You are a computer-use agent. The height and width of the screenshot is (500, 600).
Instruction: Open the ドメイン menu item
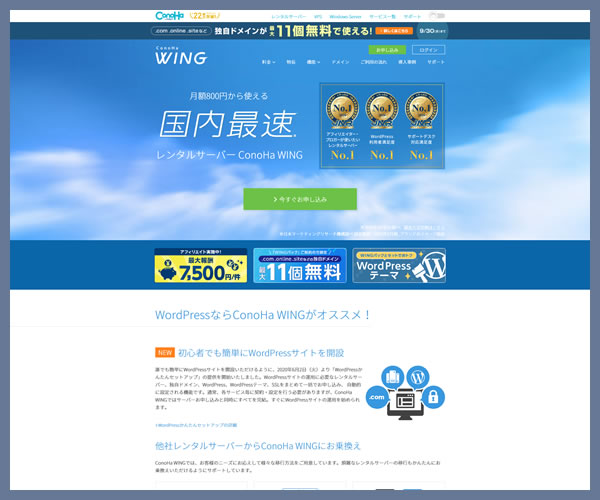pos(340,62)
